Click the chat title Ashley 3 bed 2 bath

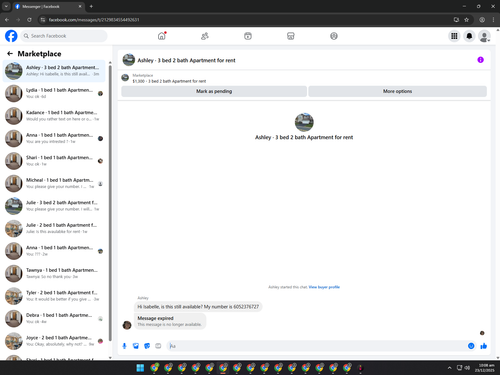(186, 60)
